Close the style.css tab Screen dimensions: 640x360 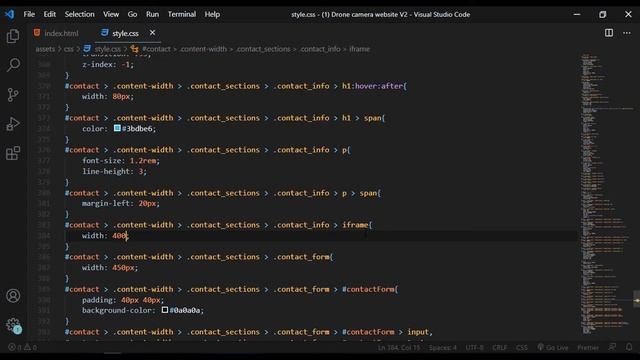152,33
